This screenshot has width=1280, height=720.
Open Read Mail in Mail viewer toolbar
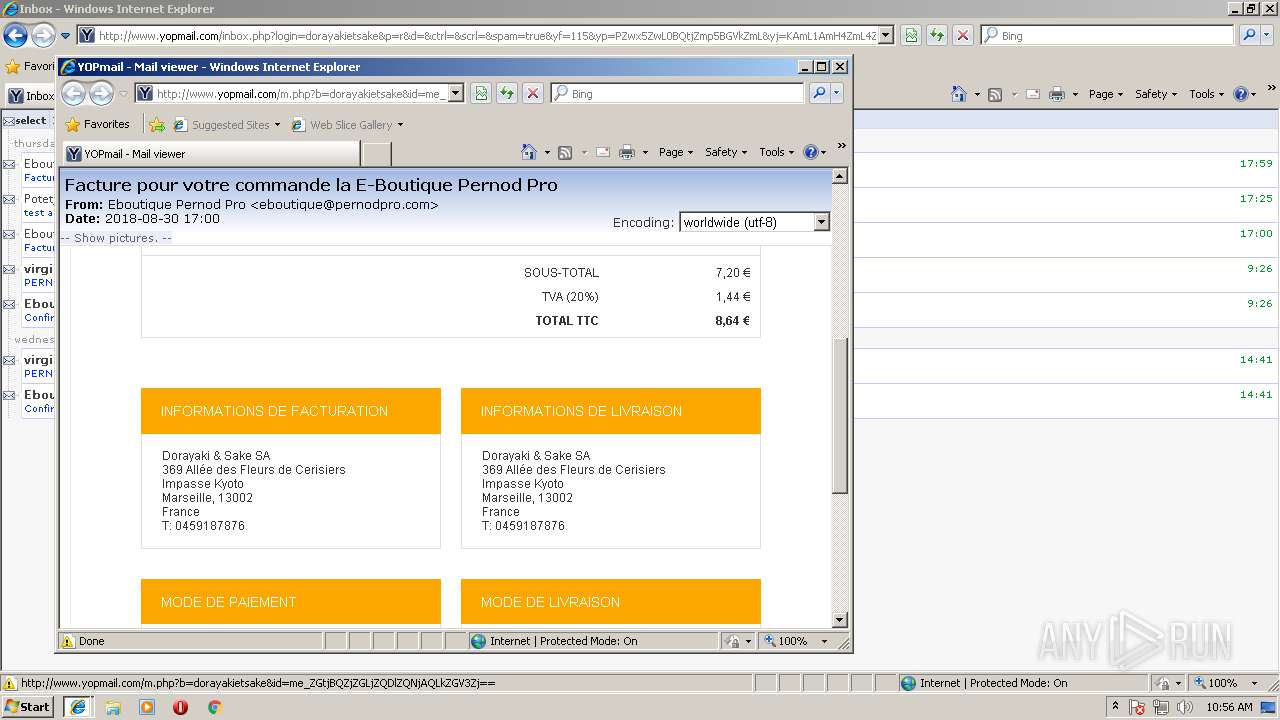tap(603, 152)
